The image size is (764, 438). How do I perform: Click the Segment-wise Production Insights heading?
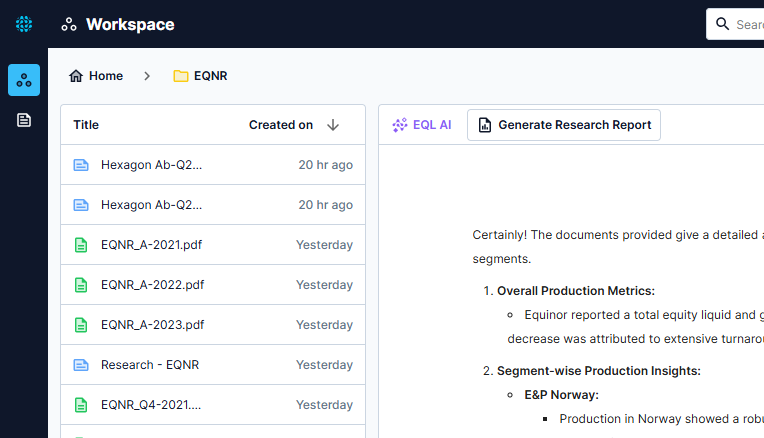click(599, 371)
